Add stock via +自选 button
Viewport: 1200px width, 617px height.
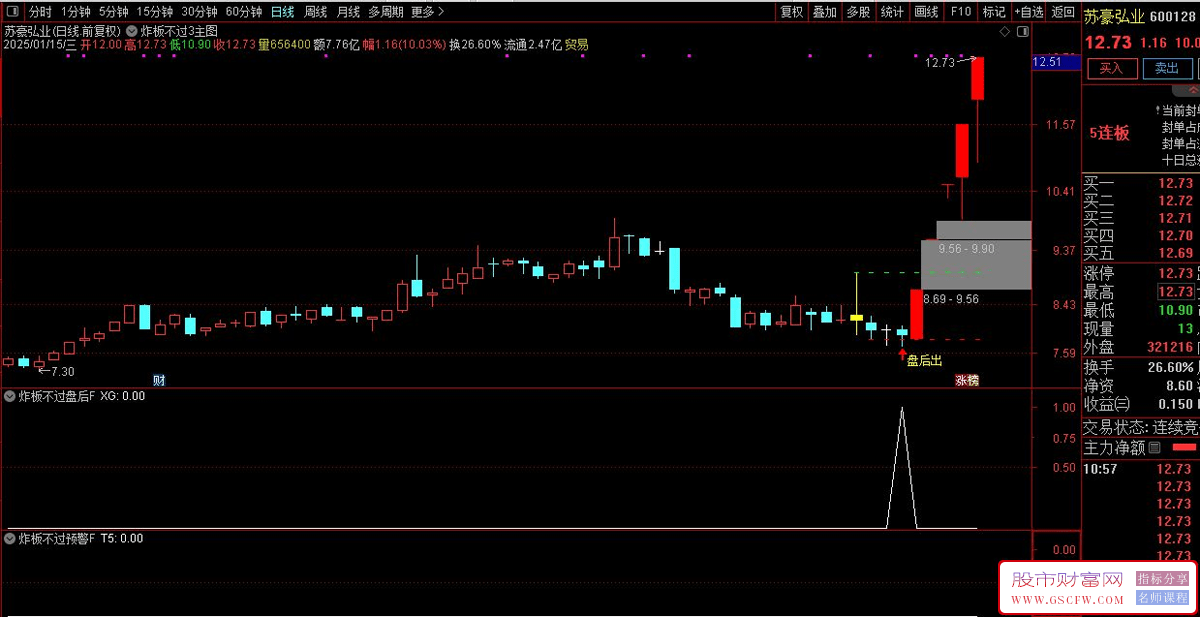pyautogui.click(x=1029, y=12)
